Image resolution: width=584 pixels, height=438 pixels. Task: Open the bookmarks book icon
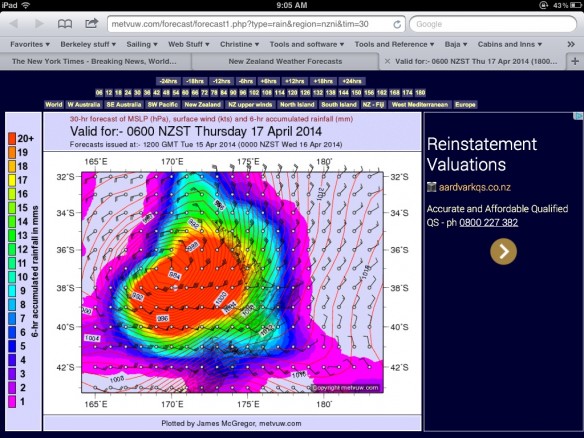coord(65,24)
